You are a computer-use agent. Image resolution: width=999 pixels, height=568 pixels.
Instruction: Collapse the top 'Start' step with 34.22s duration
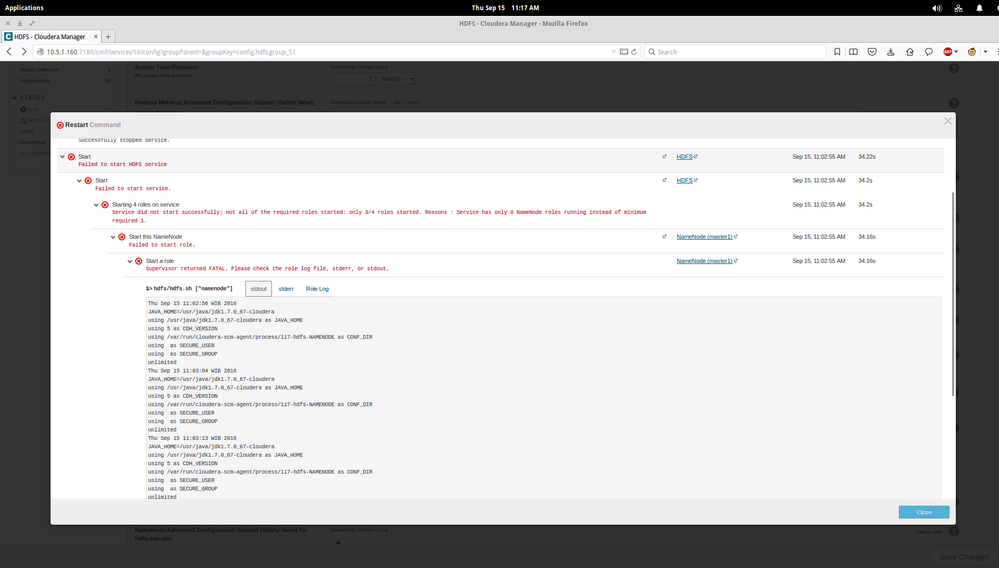(x=62, y=157)
